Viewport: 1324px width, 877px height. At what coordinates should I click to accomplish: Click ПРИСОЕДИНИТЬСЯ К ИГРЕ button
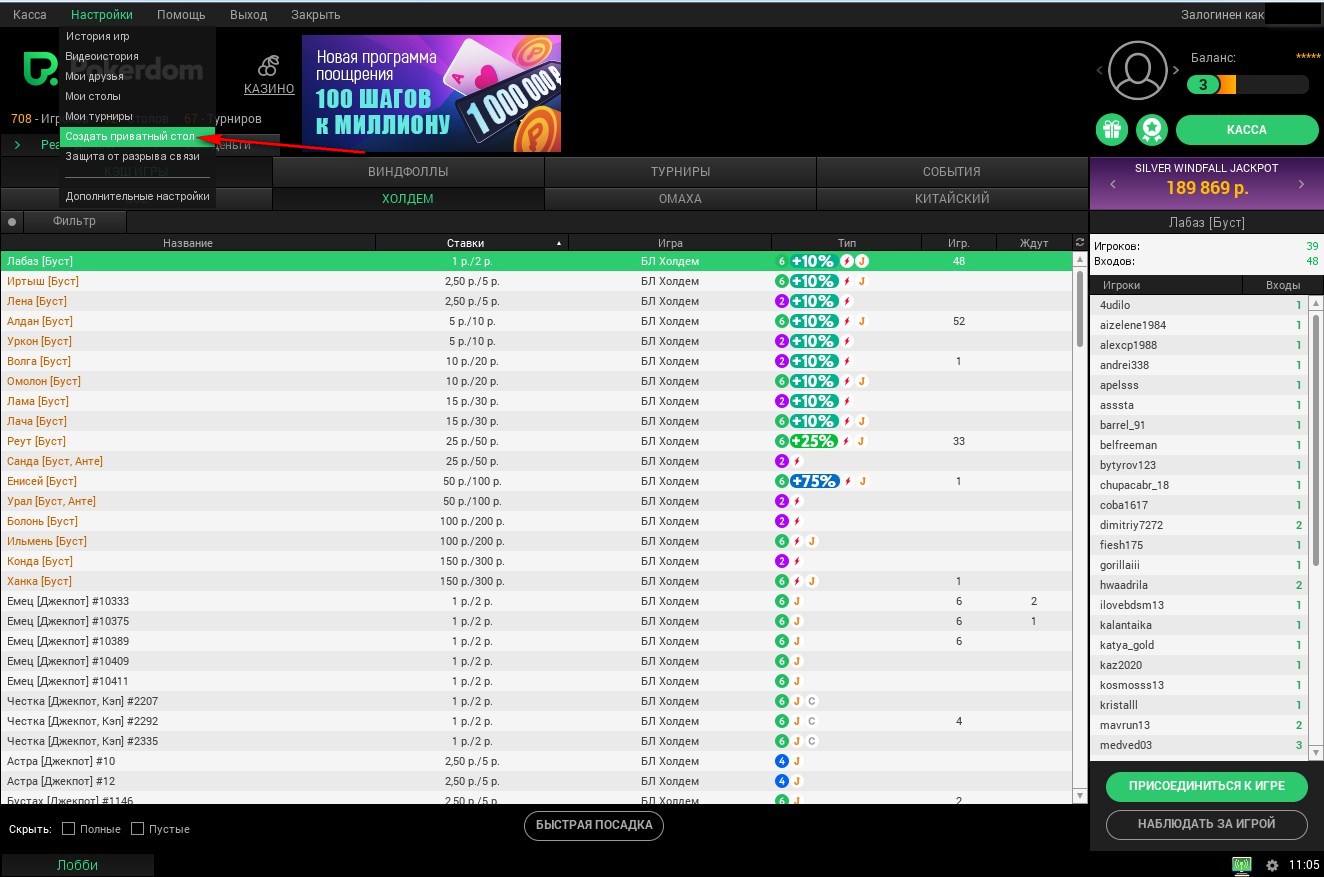[1206, 786]
